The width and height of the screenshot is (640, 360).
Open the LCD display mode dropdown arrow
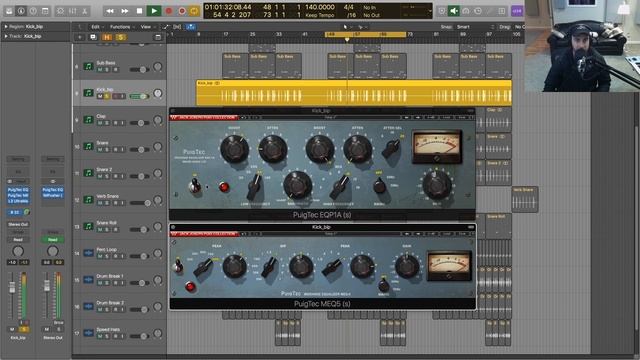click(430, 11)
